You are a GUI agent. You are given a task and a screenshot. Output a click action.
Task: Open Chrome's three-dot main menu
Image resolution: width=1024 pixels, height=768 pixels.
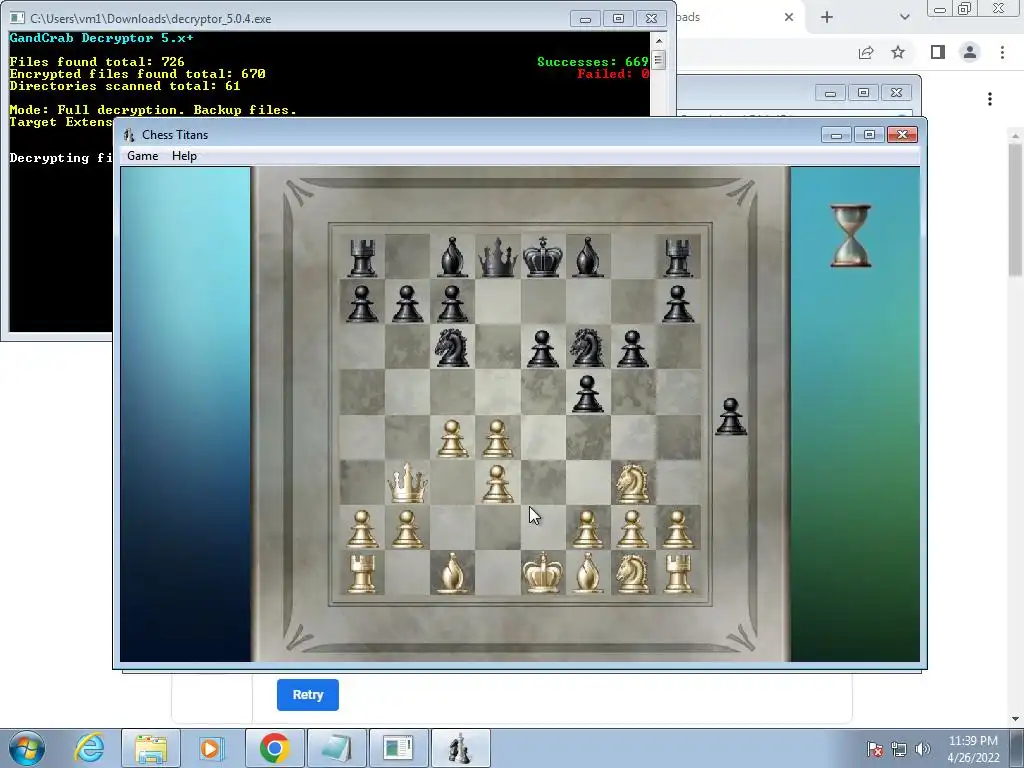pos(1002,52)
